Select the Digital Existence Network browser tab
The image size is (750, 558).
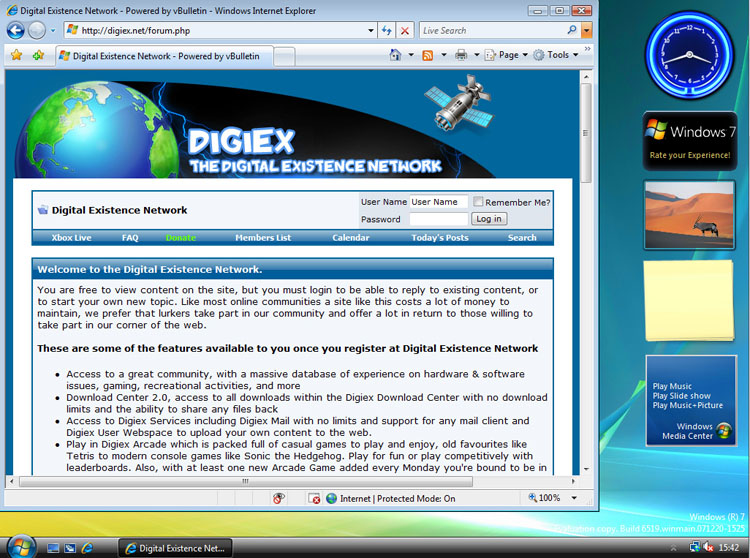click(x=164, y=56)
